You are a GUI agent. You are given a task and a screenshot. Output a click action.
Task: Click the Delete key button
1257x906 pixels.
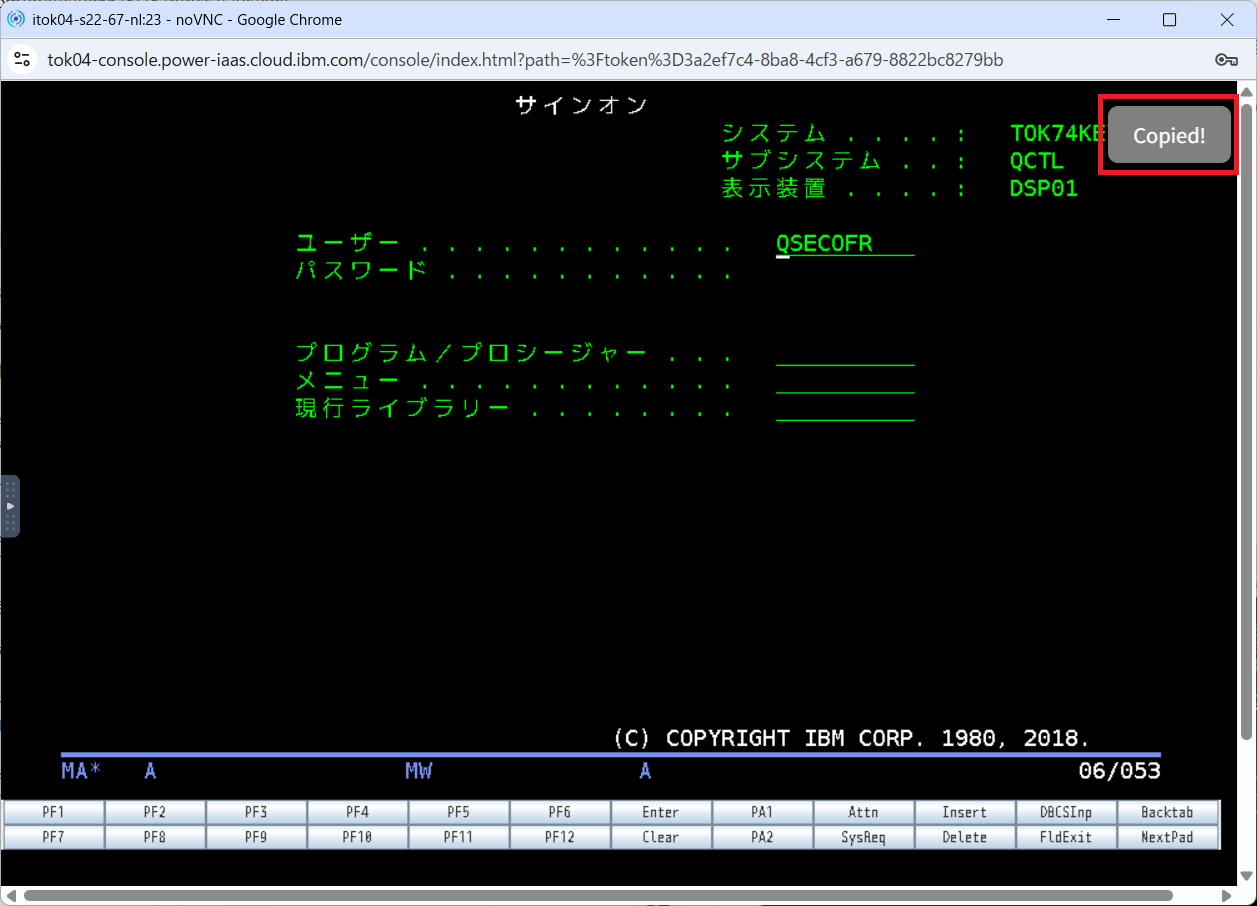(x=965, y=837)
